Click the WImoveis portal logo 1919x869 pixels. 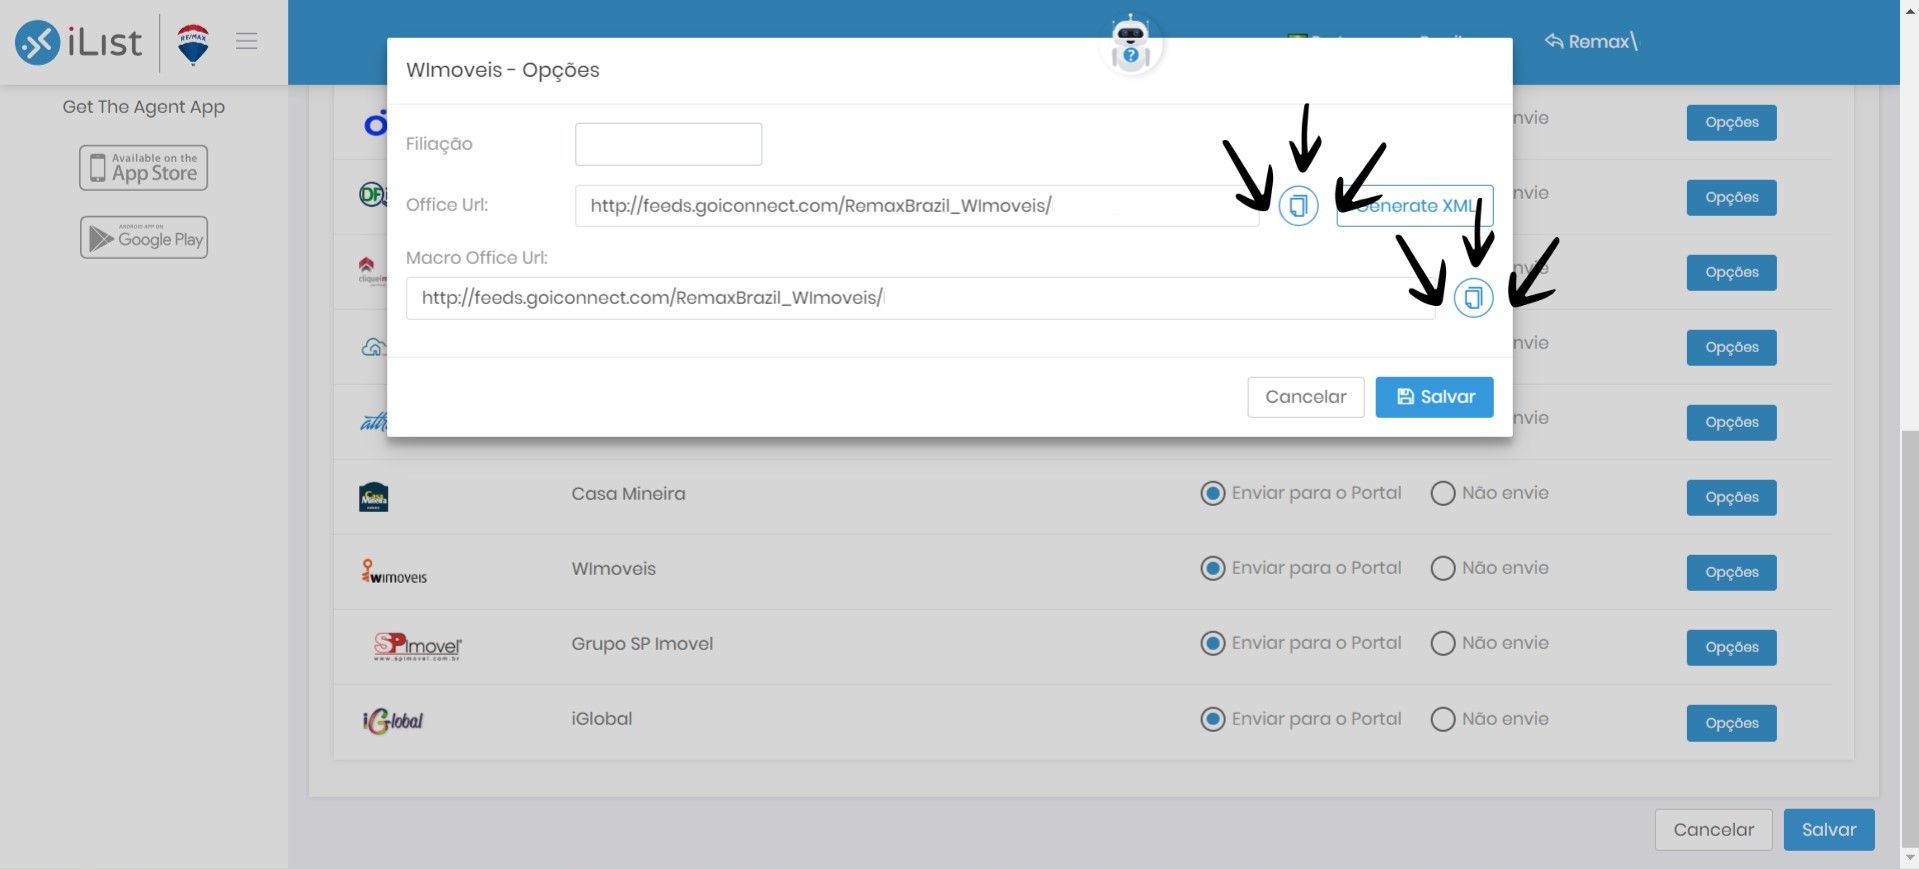click(x=394, y=572)
